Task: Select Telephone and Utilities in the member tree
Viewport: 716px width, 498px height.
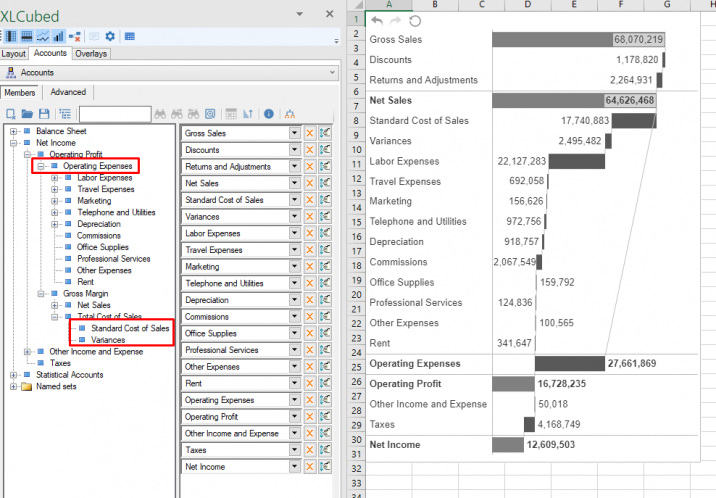Action: [x=116, y=212]
